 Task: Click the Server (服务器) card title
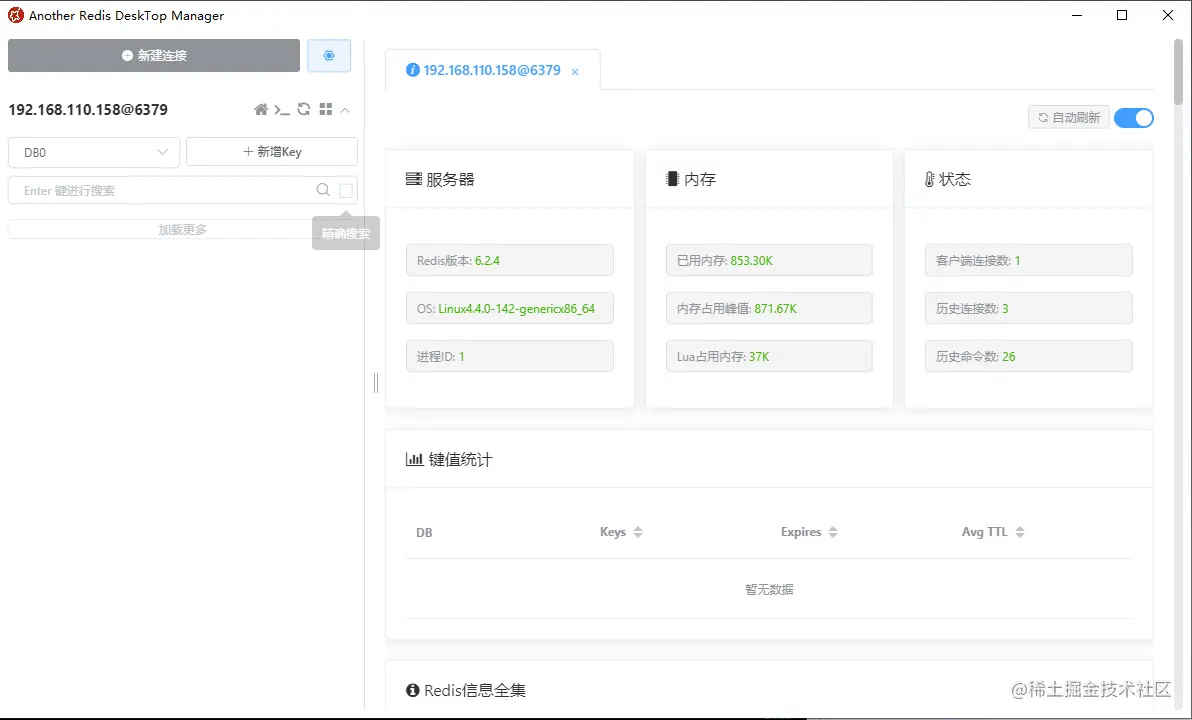coord(440,179)
